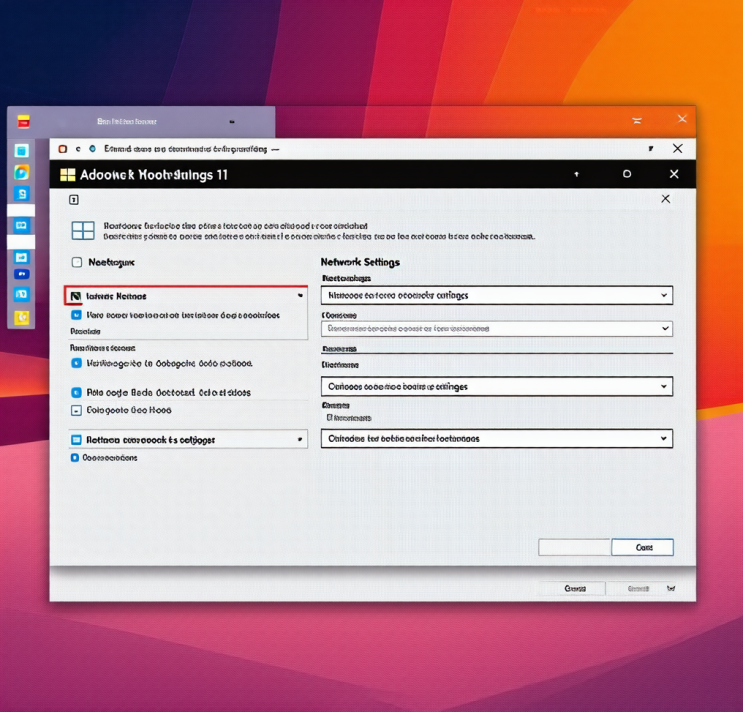
Task: Select the red-highlighted row in the left list
Action: [x=186, y=296]
